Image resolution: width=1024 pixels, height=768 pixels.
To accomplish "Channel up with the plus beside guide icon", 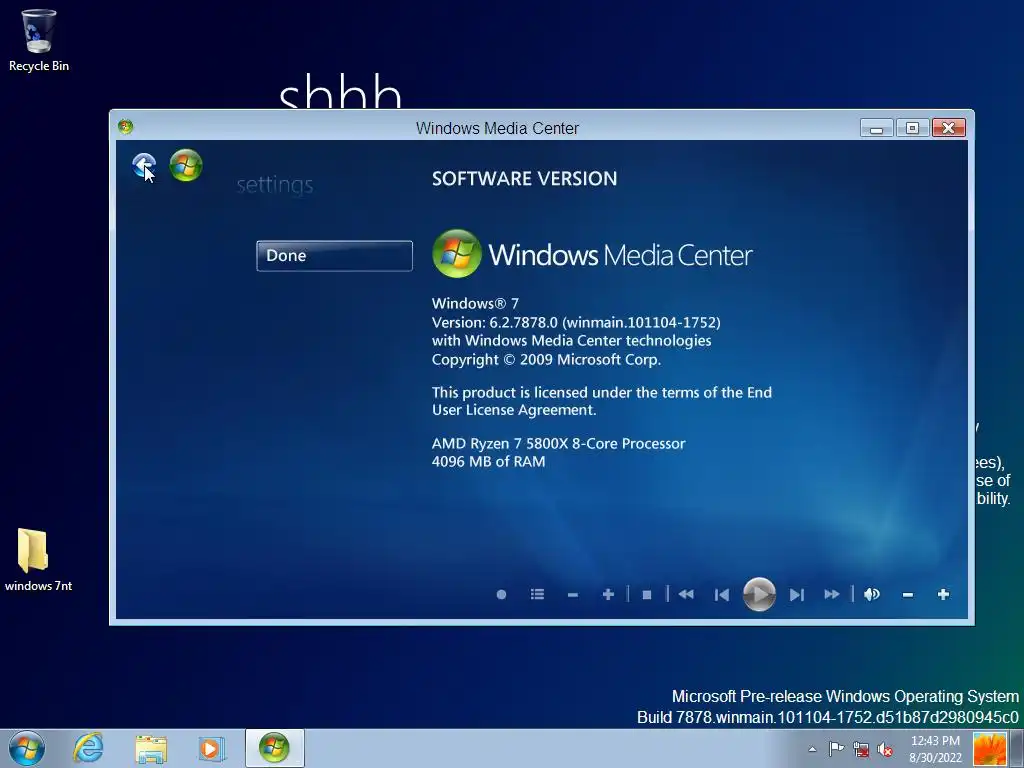I will point(608,594).
